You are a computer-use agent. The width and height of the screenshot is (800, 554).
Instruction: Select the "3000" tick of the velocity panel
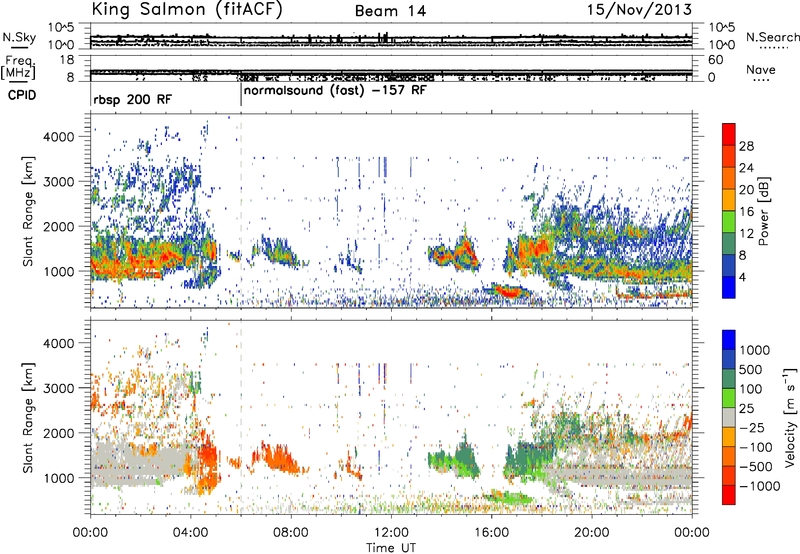click(x=58, y=388)
